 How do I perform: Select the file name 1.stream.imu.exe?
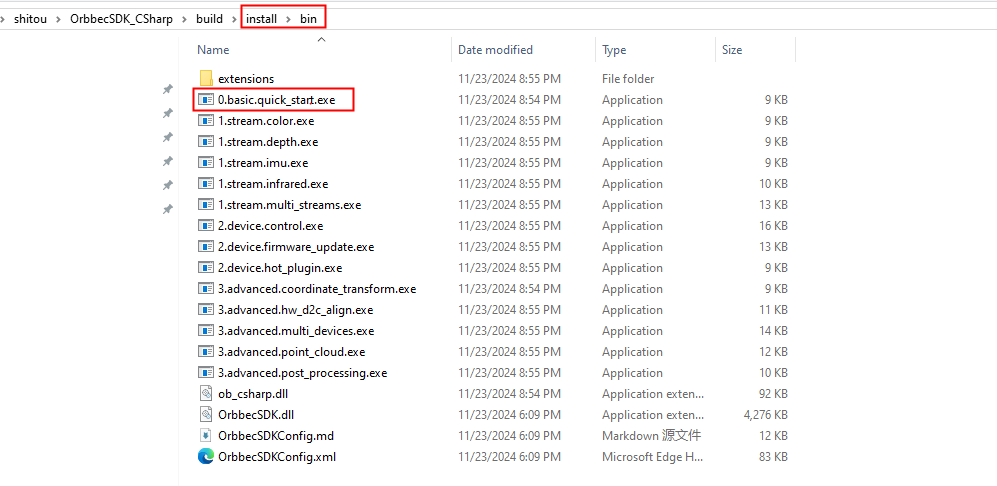(x=263, y=162)
